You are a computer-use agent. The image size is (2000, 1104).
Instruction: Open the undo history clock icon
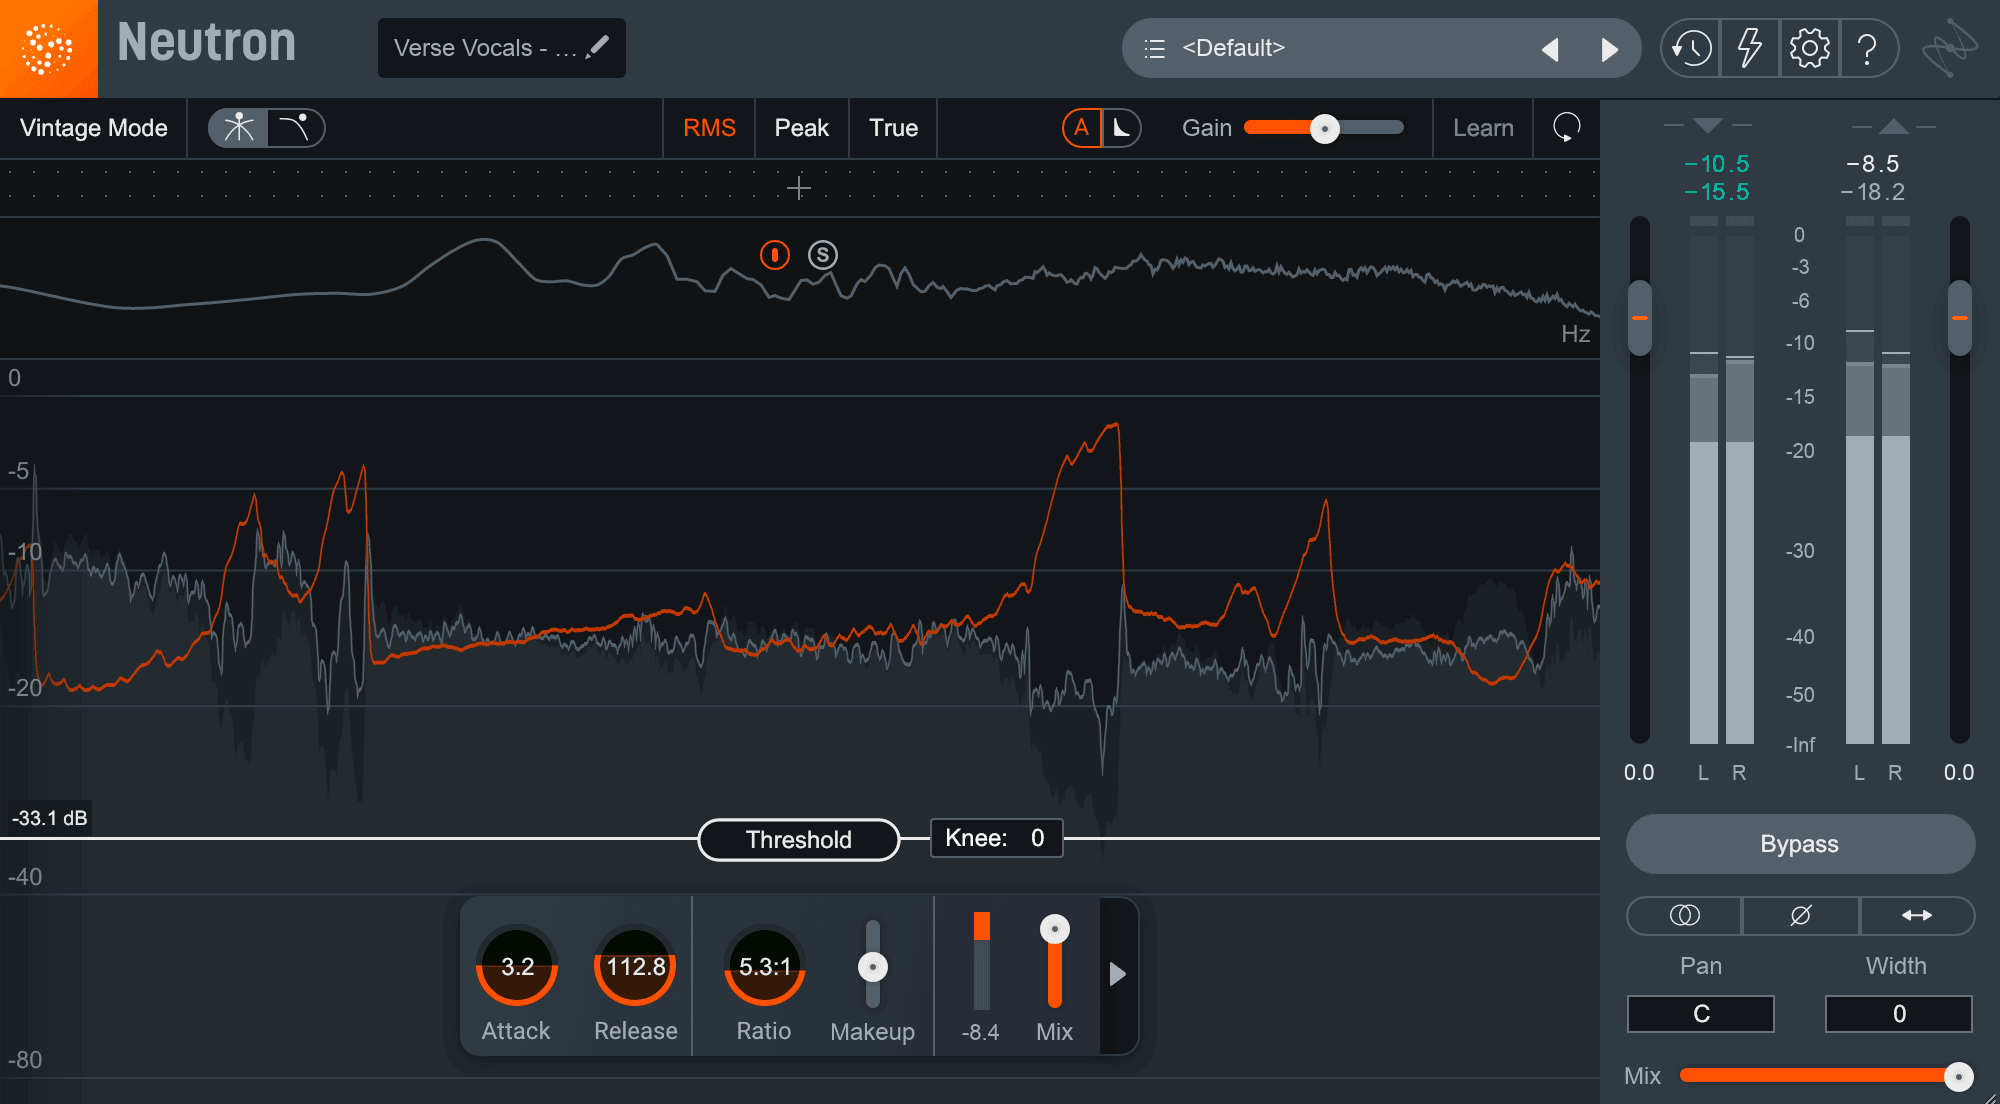tap(1691, 48)
